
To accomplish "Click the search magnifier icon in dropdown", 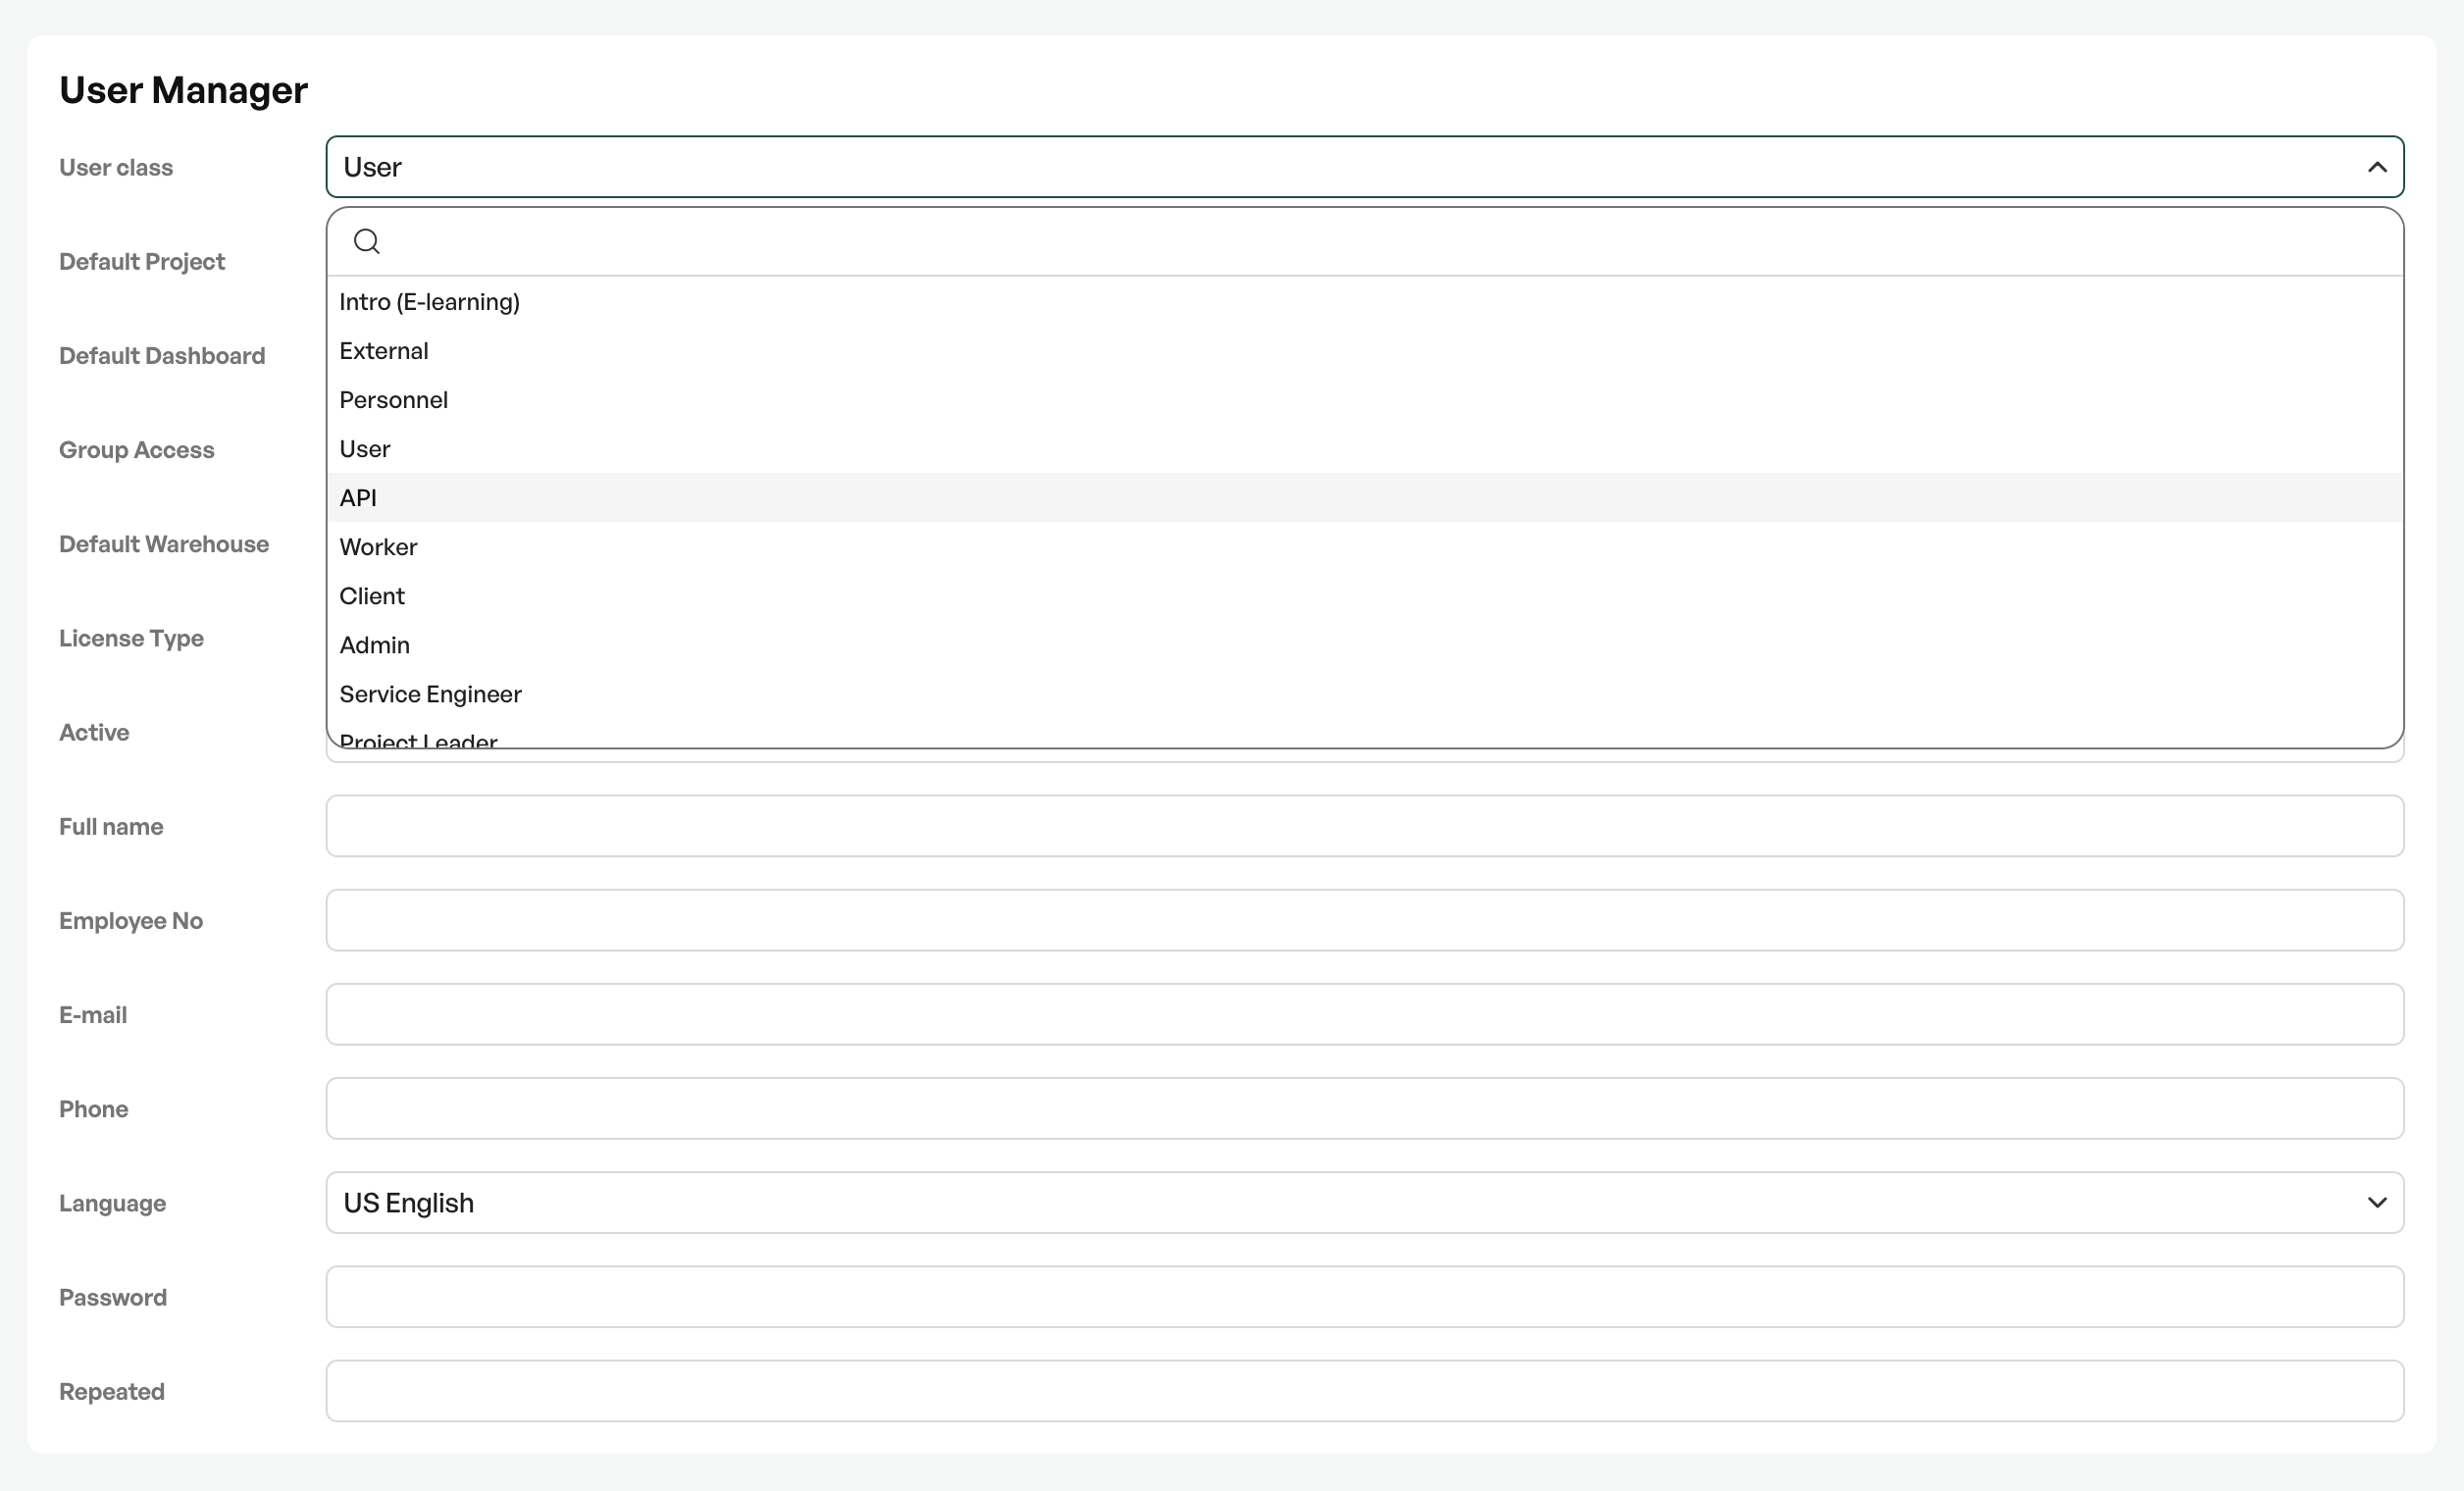I will (367, 241).
